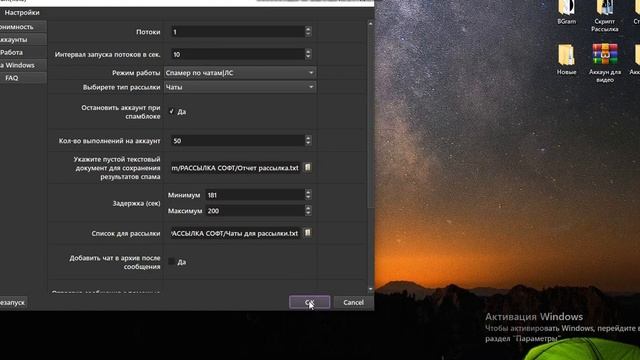640x360 pixels.
Task: Click the Отчет рассылка.txt path field
Action: [236, 168]
